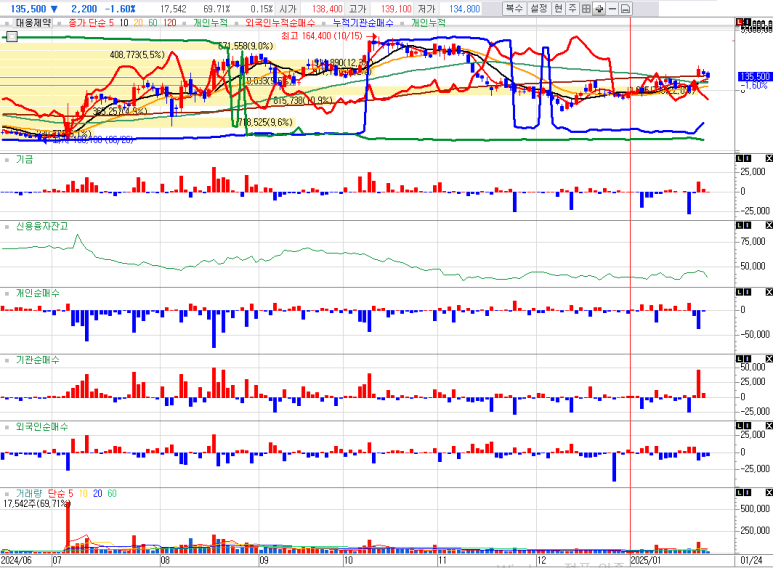773x568 pixels.
Task: Click the 17,542주(69.71%) volume readout
Action: pyautogui.click(x=36, y=503)
